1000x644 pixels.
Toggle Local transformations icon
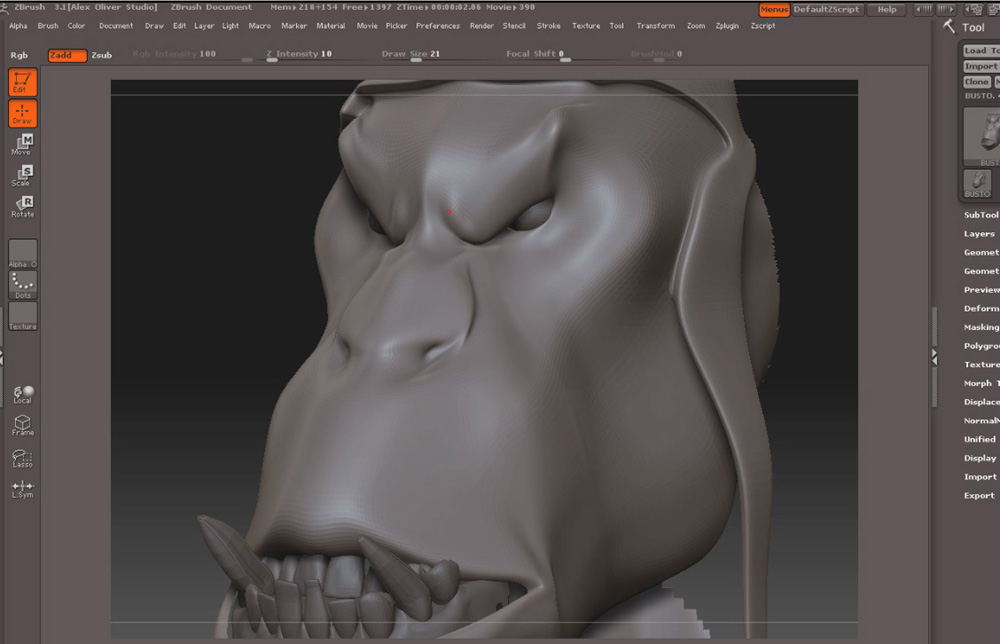click(22, 394)
